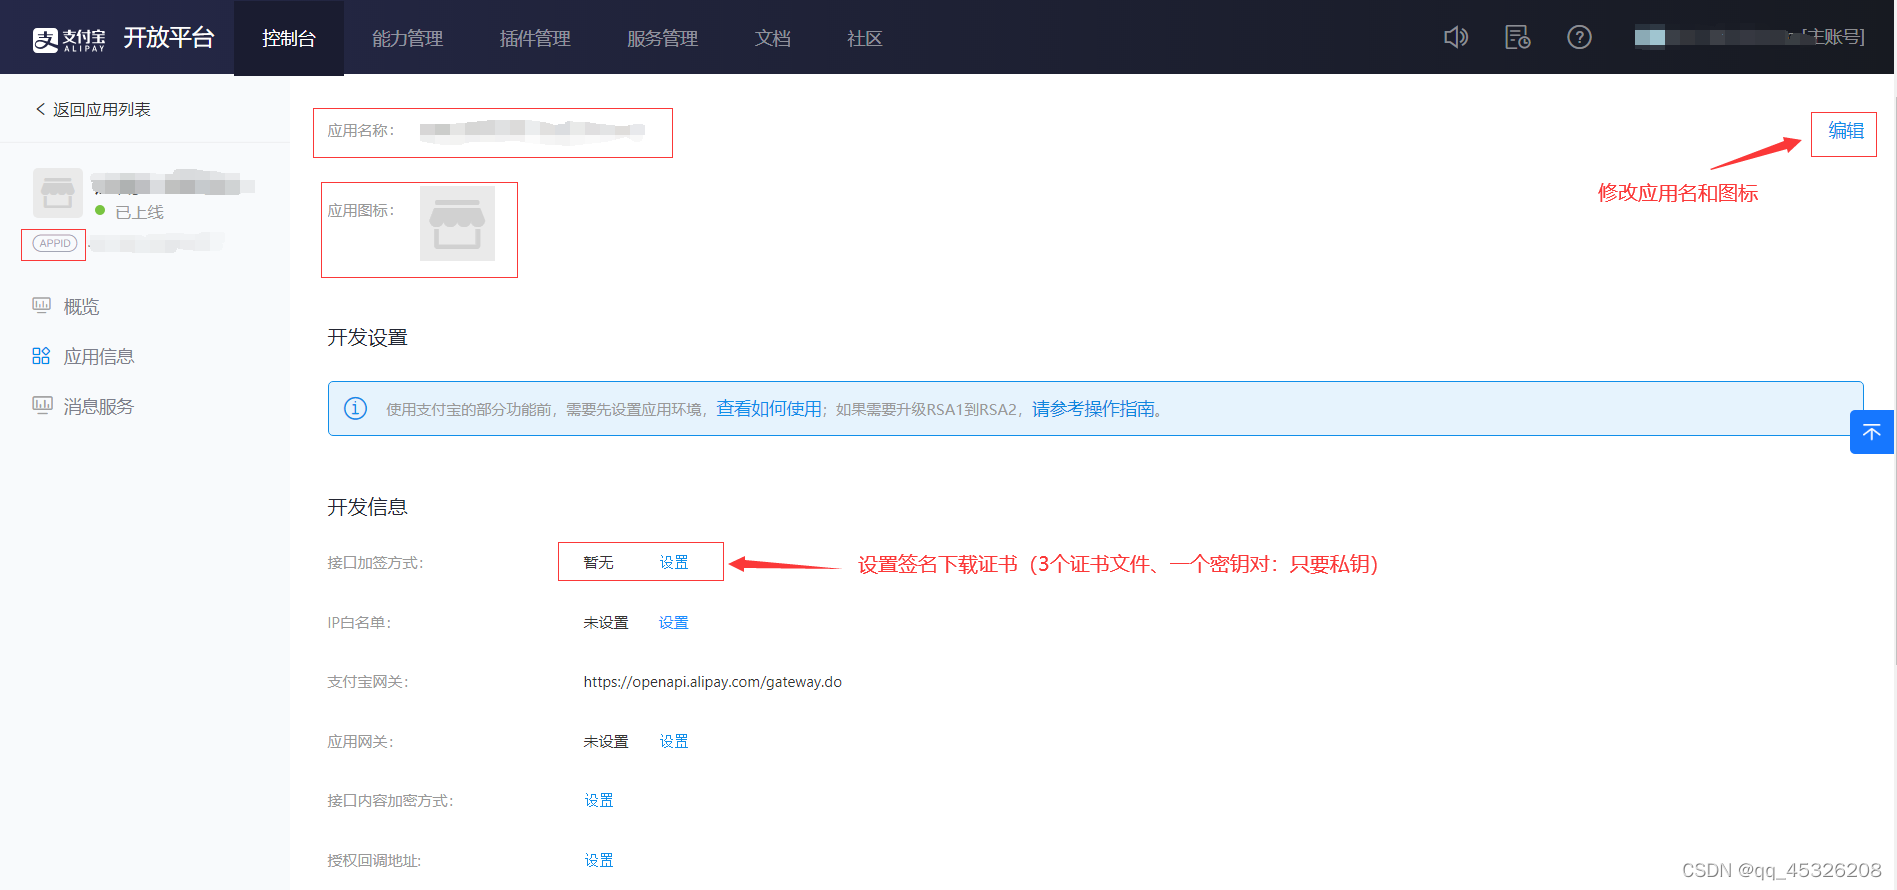The height and width of the screenshot is (890, 1897).
Task: Select 消息服务 in sidebar
Action: [99, 406]
